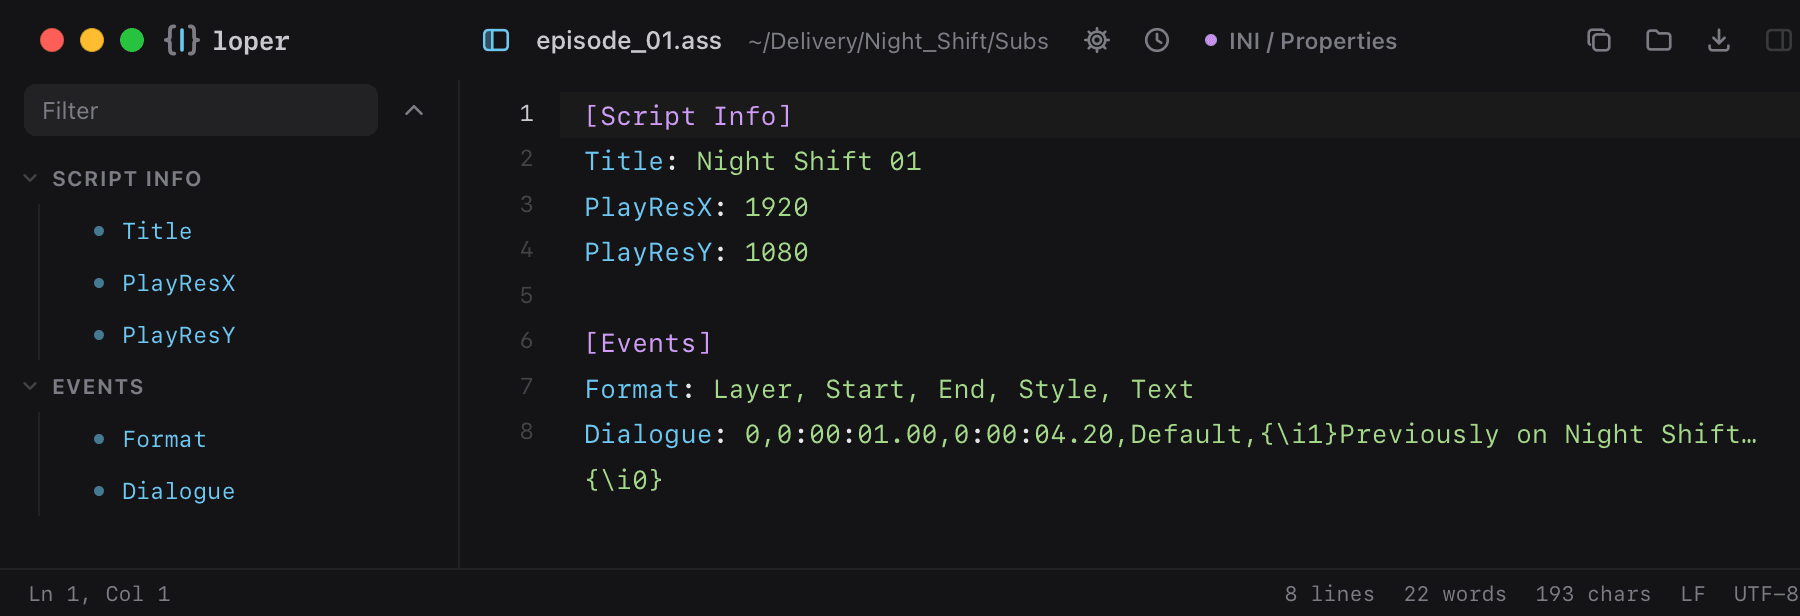Toggle the right inspector panel icon
1800x616 pixels.
click(1779, 40)
